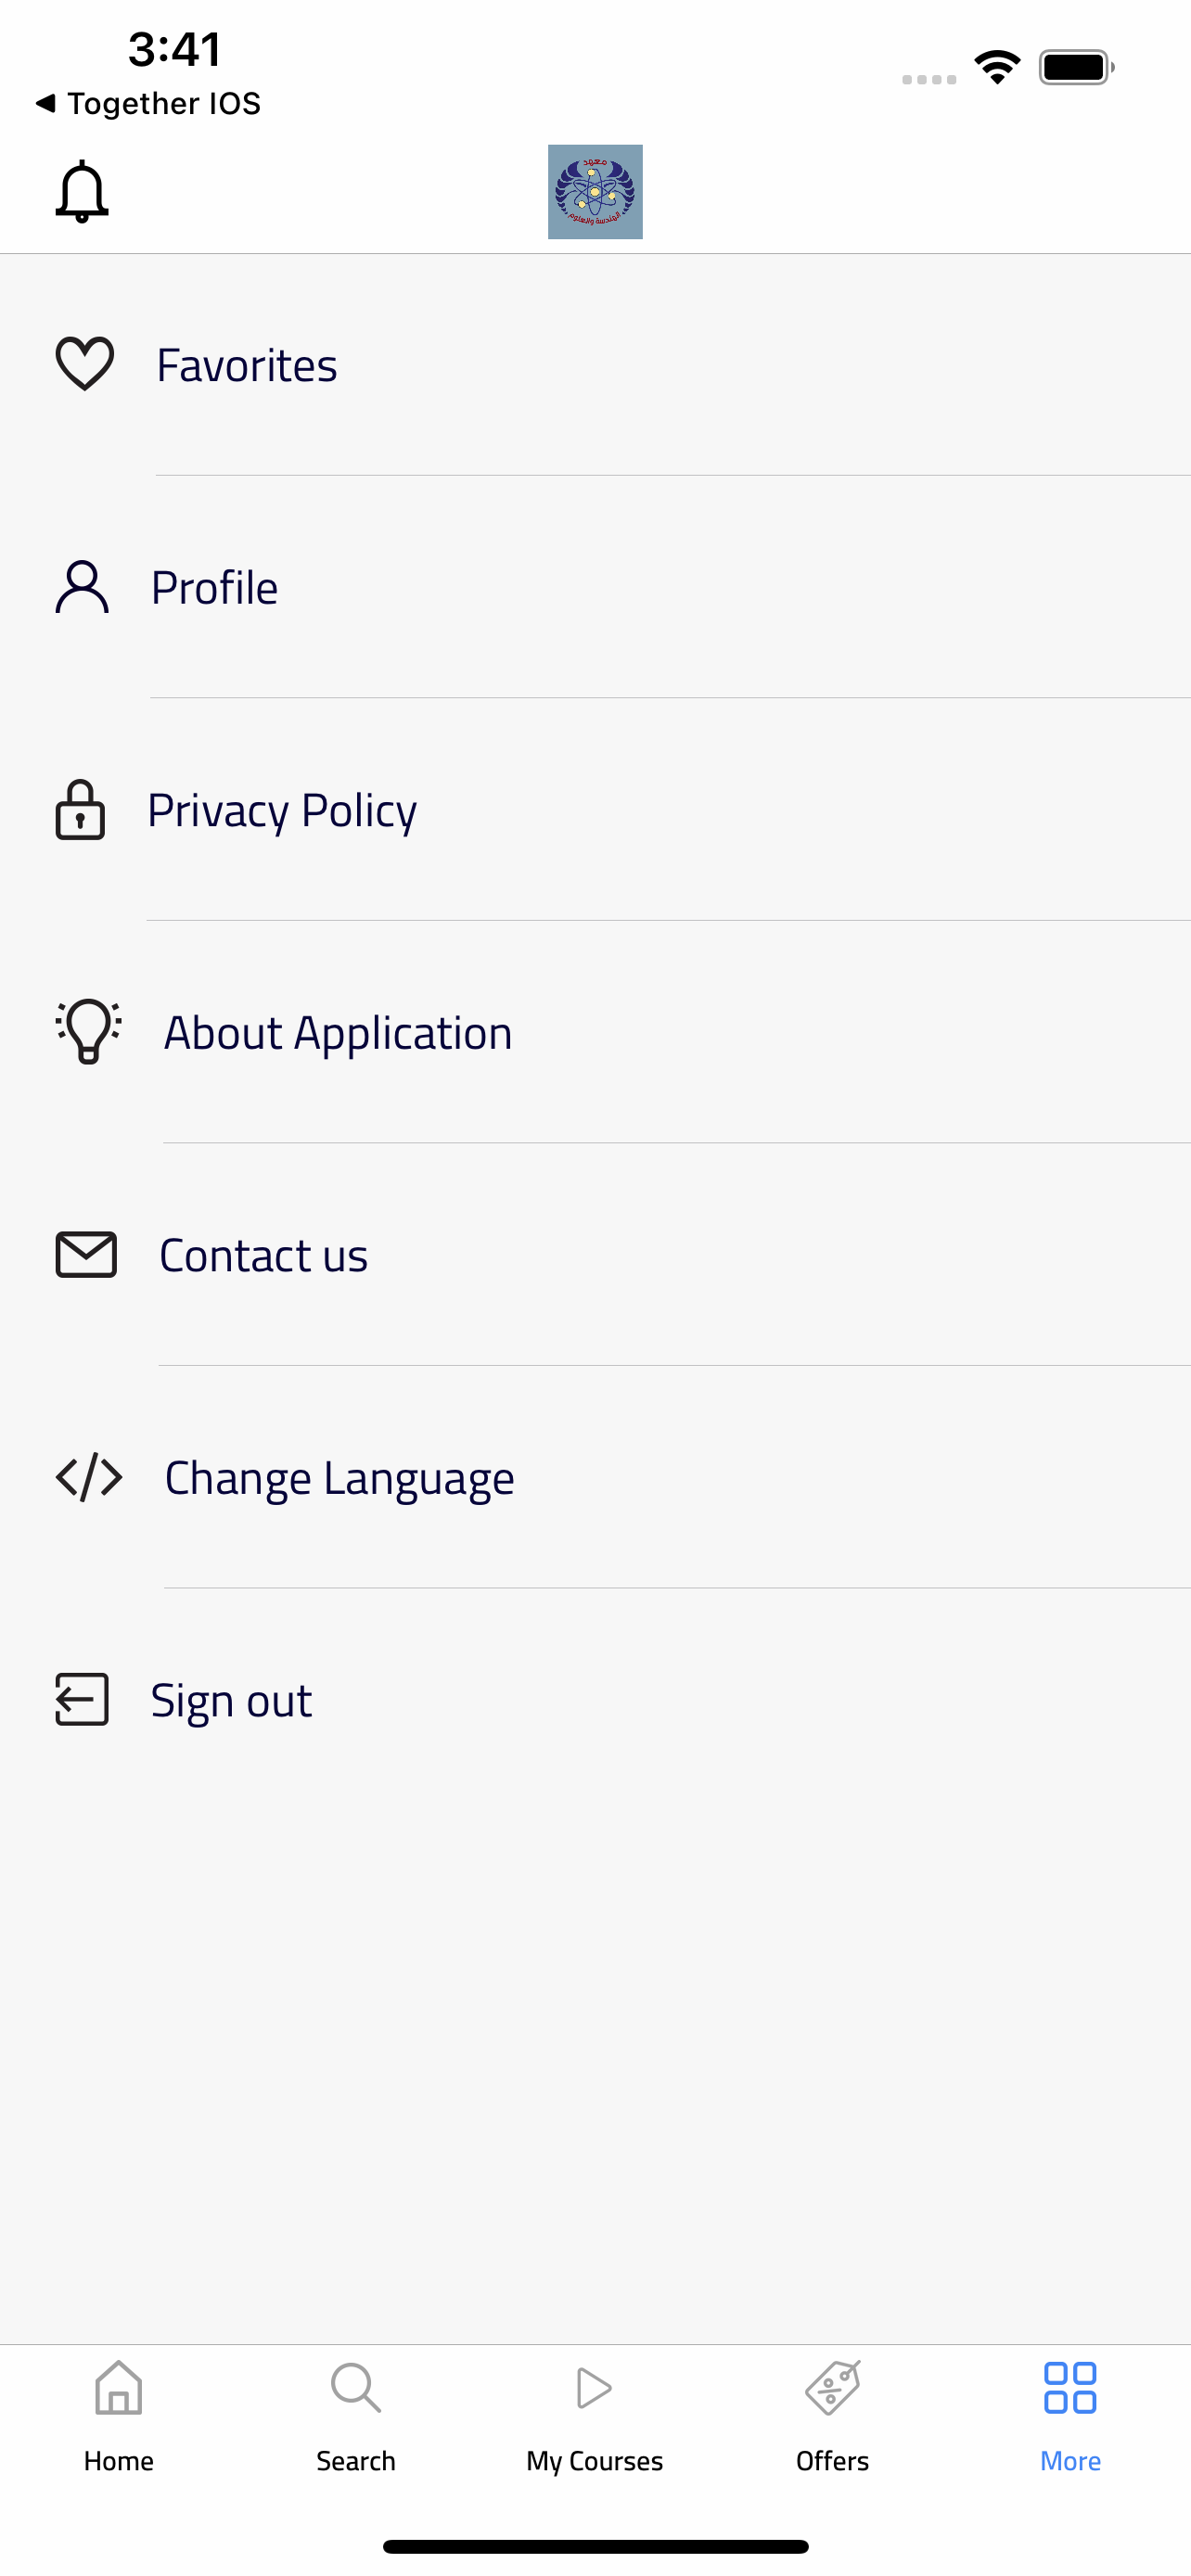Image resolution: width=1191 pixels, height=2576 pixels.
Task: Tap the code brackets icon for language
Action: click(89, 1477)
